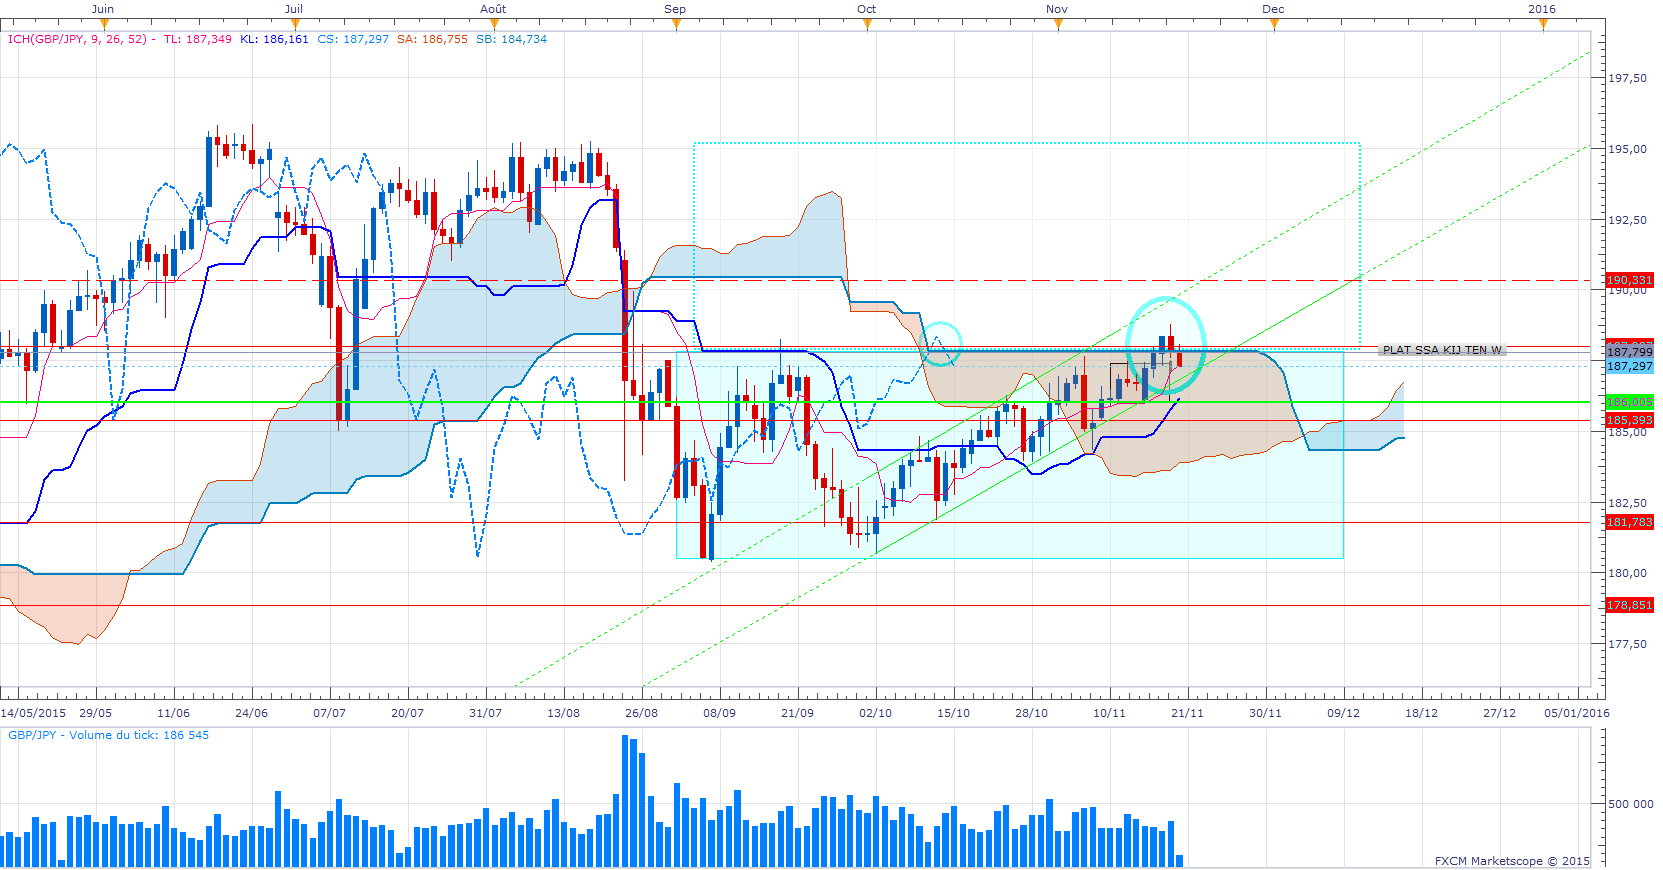1663x870 pixels.
Task: Click the Oct month marker triangle
Action: [867, 25]
